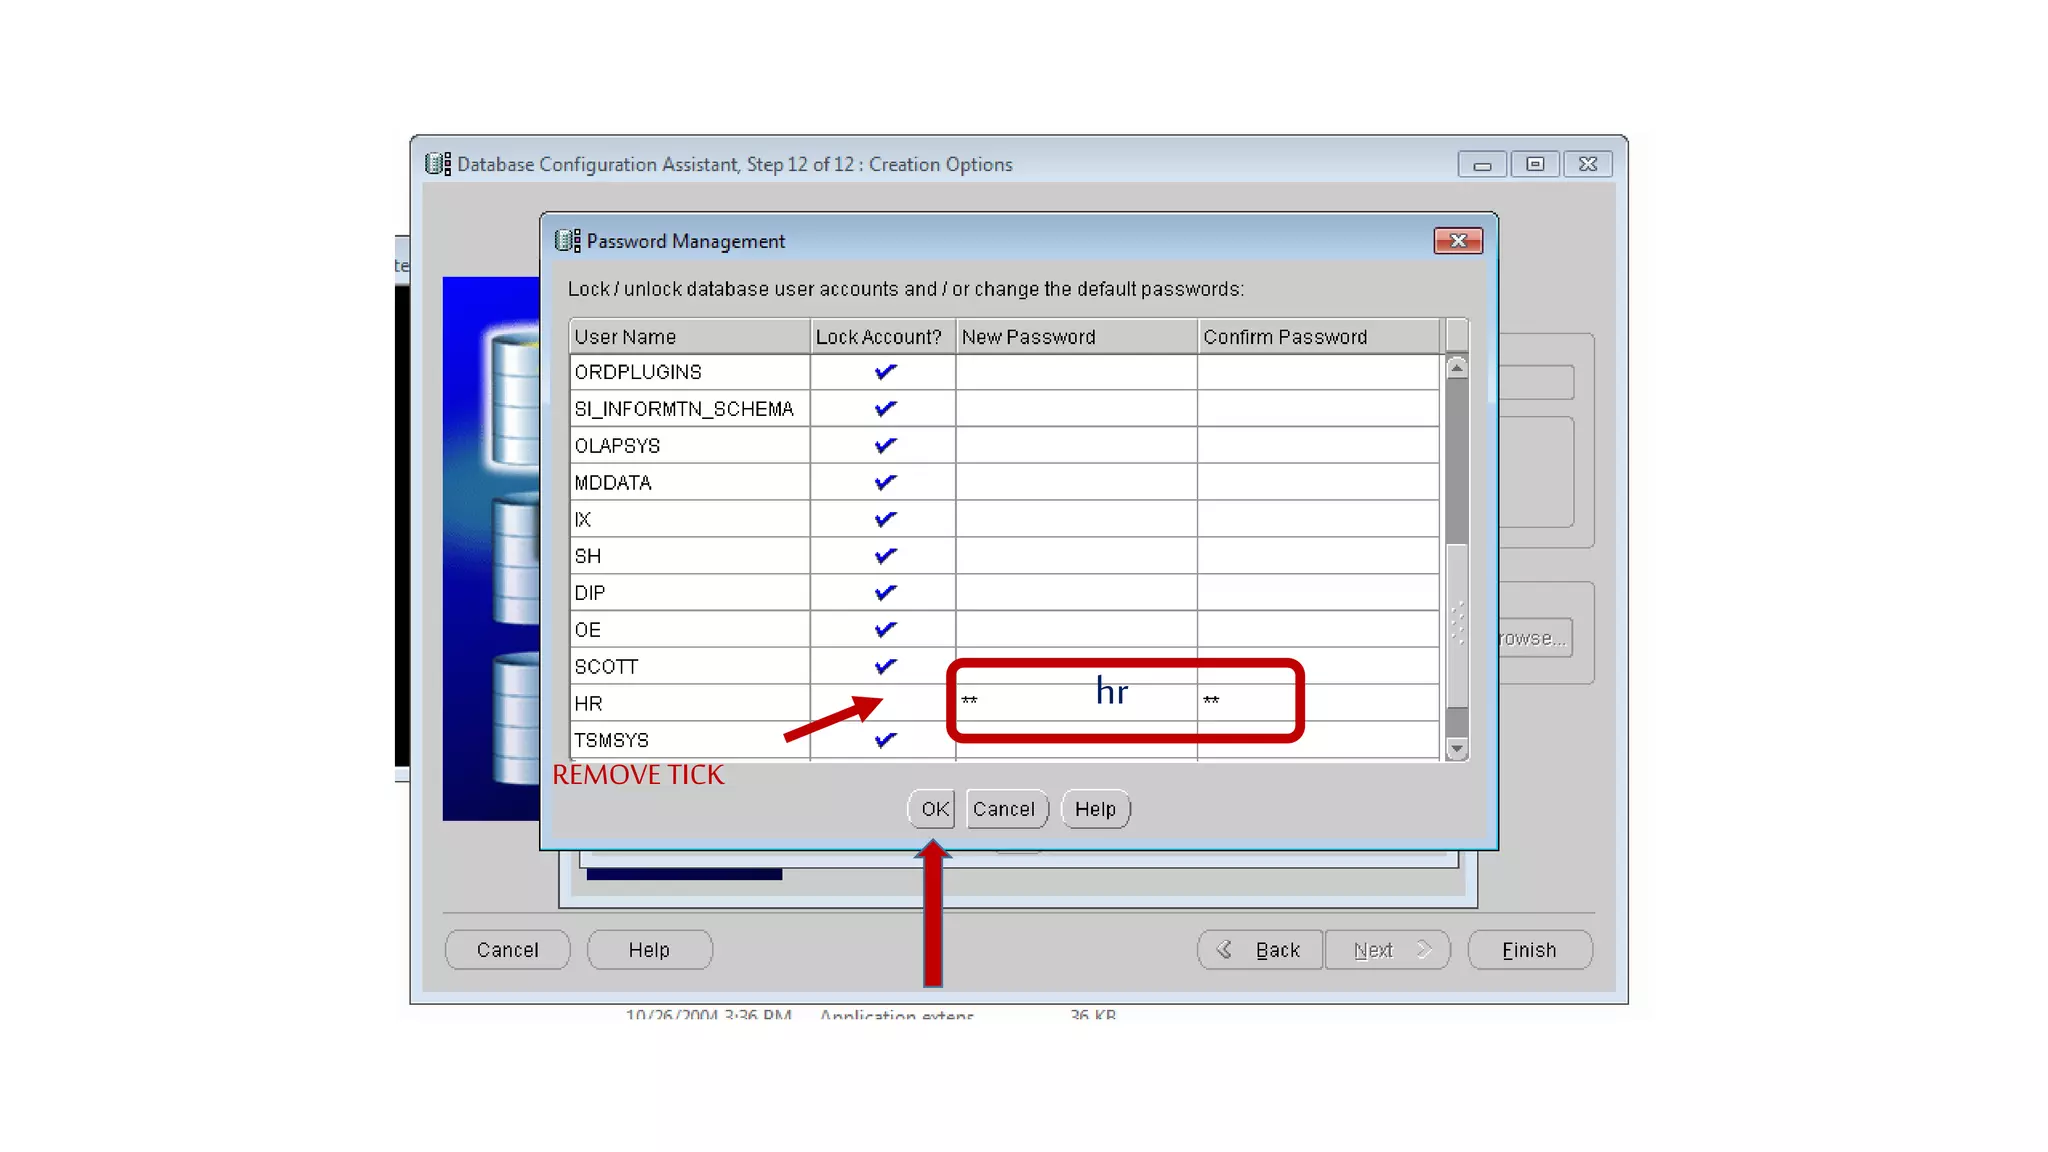The width and height of the screenshot is (2048, 1152).
Task: Select the MDDATA user name row
Action: pos(690,483)
